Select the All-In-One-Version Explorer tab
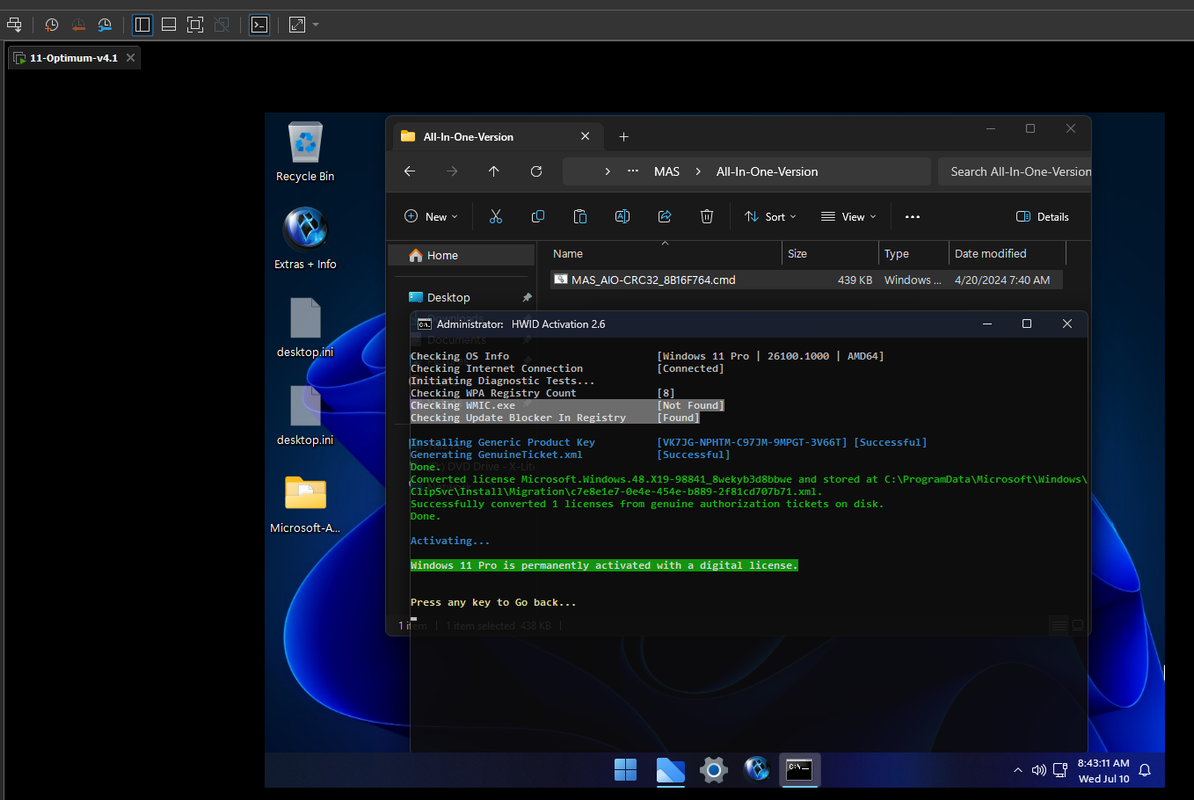Image resolution: width=1194 pixels, height=800 pixels. pos(468,137)
